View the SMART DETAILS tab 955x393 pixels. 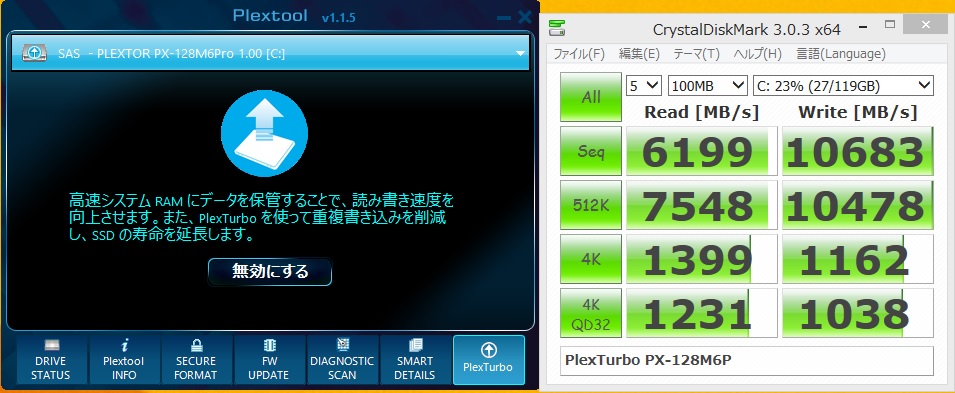pyautogui.click(x=414, y=360)
